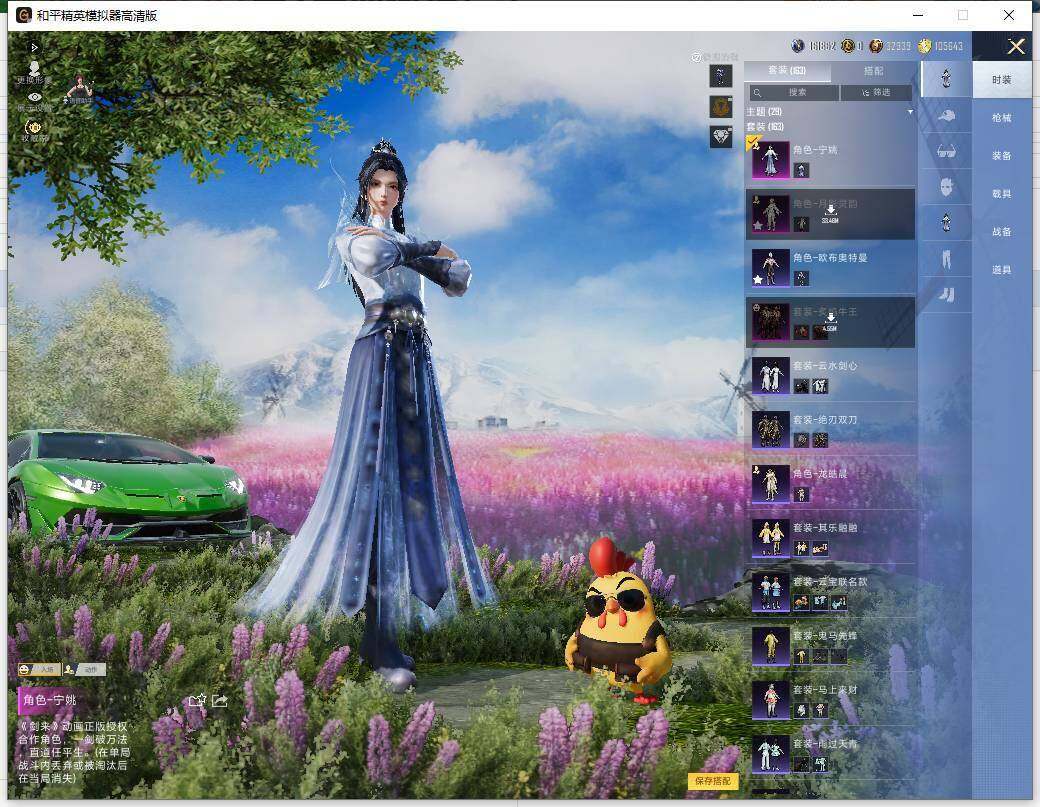Open the female avatar styling assistant icon
Viewport: 1040px width, 807px height.
click(78, 88)
